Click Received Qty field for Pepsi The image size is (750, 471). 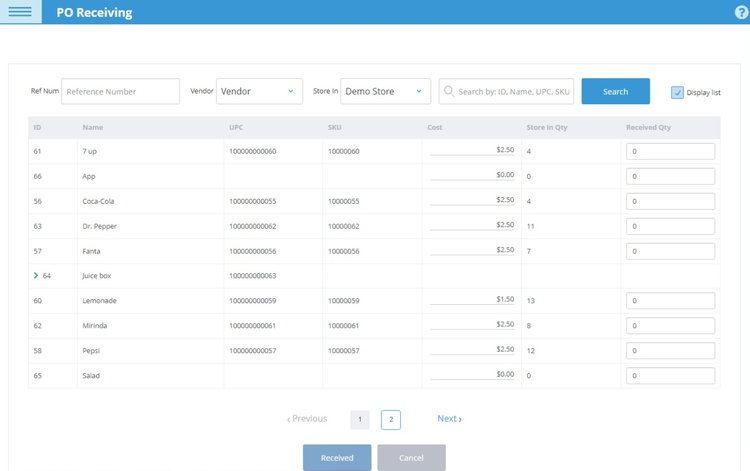coord(670,351)
